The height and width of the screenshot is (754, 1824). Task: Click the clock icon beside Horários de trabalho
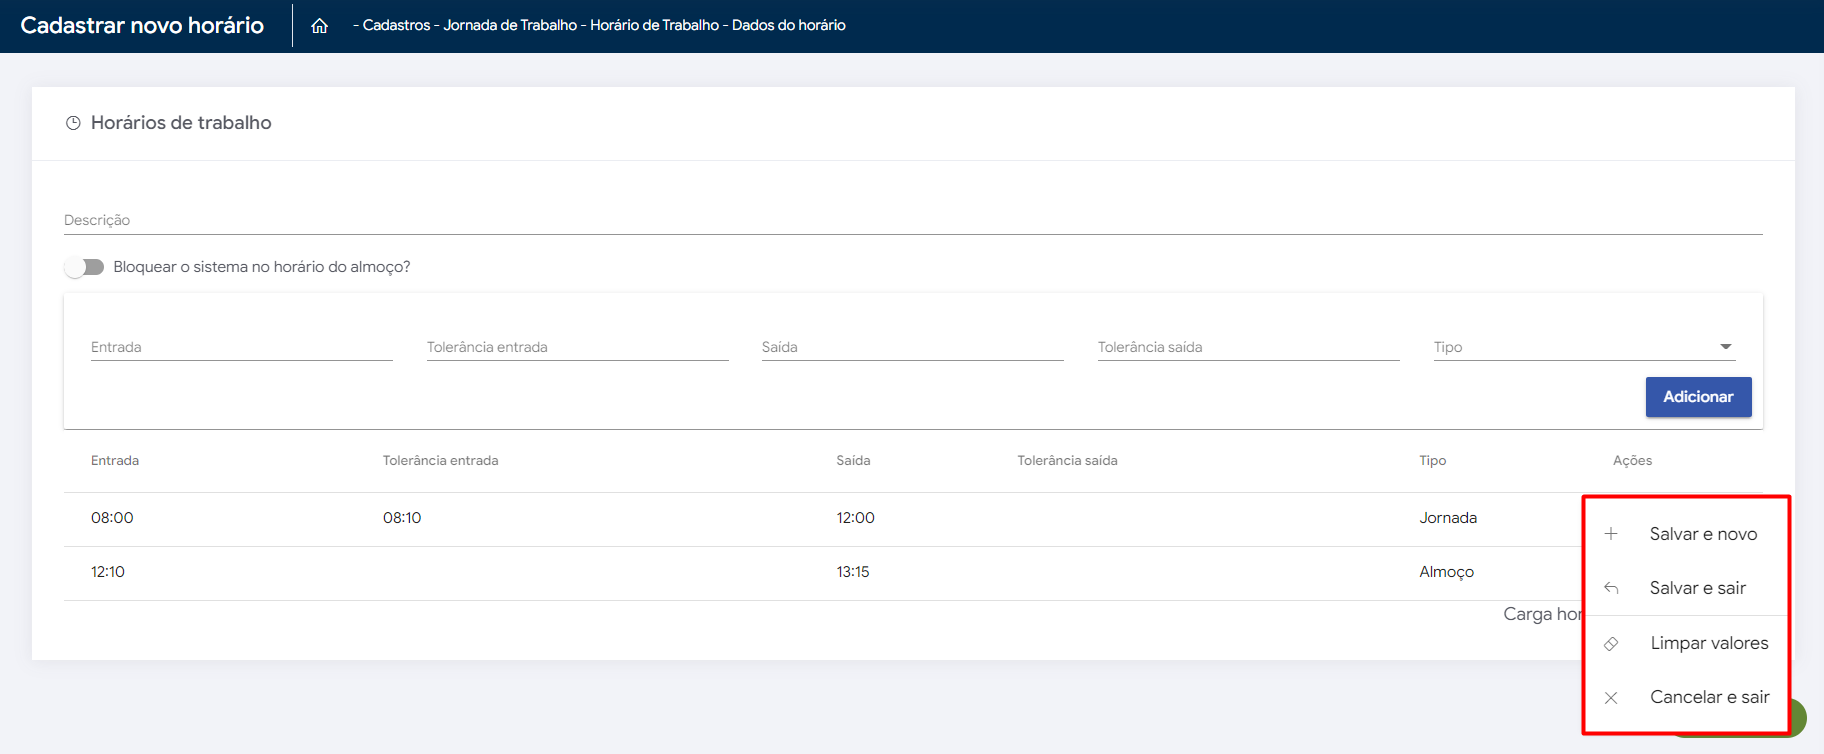point(73,123)
